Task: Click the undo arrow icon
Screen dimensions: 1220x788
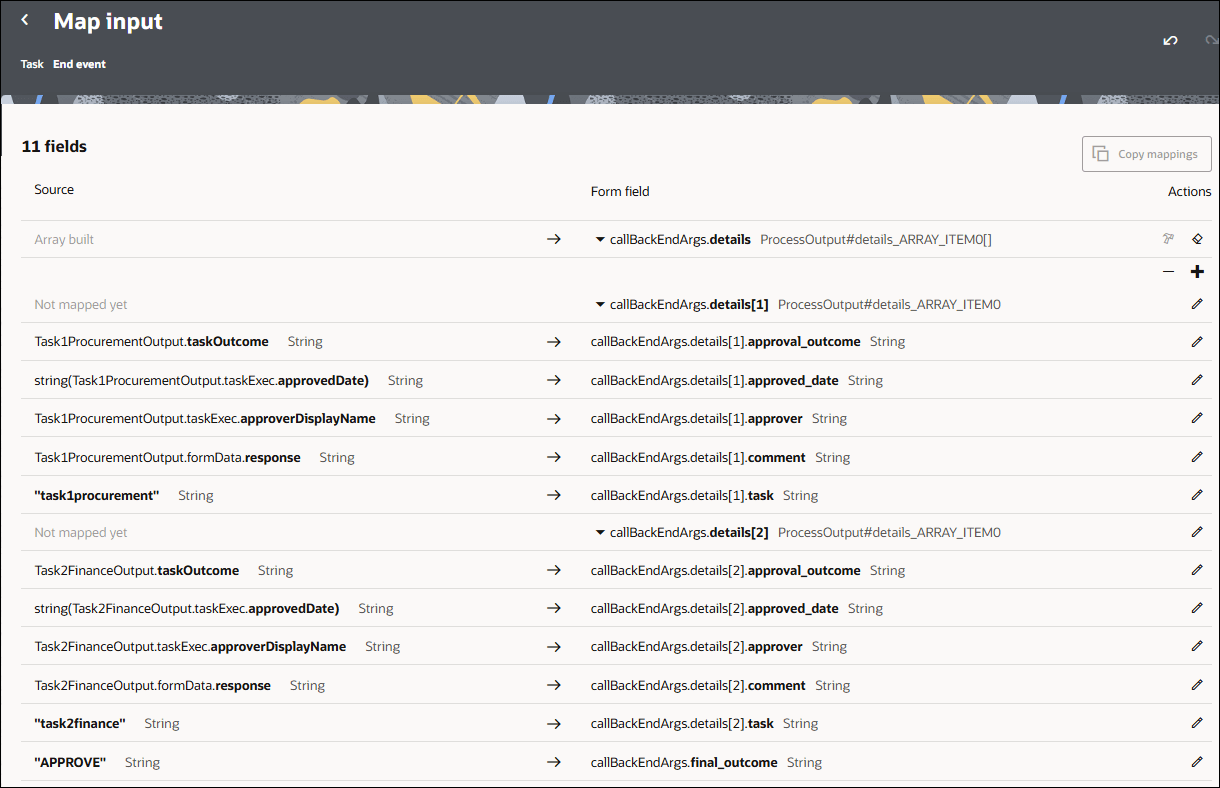Action: click(1170, 41)
